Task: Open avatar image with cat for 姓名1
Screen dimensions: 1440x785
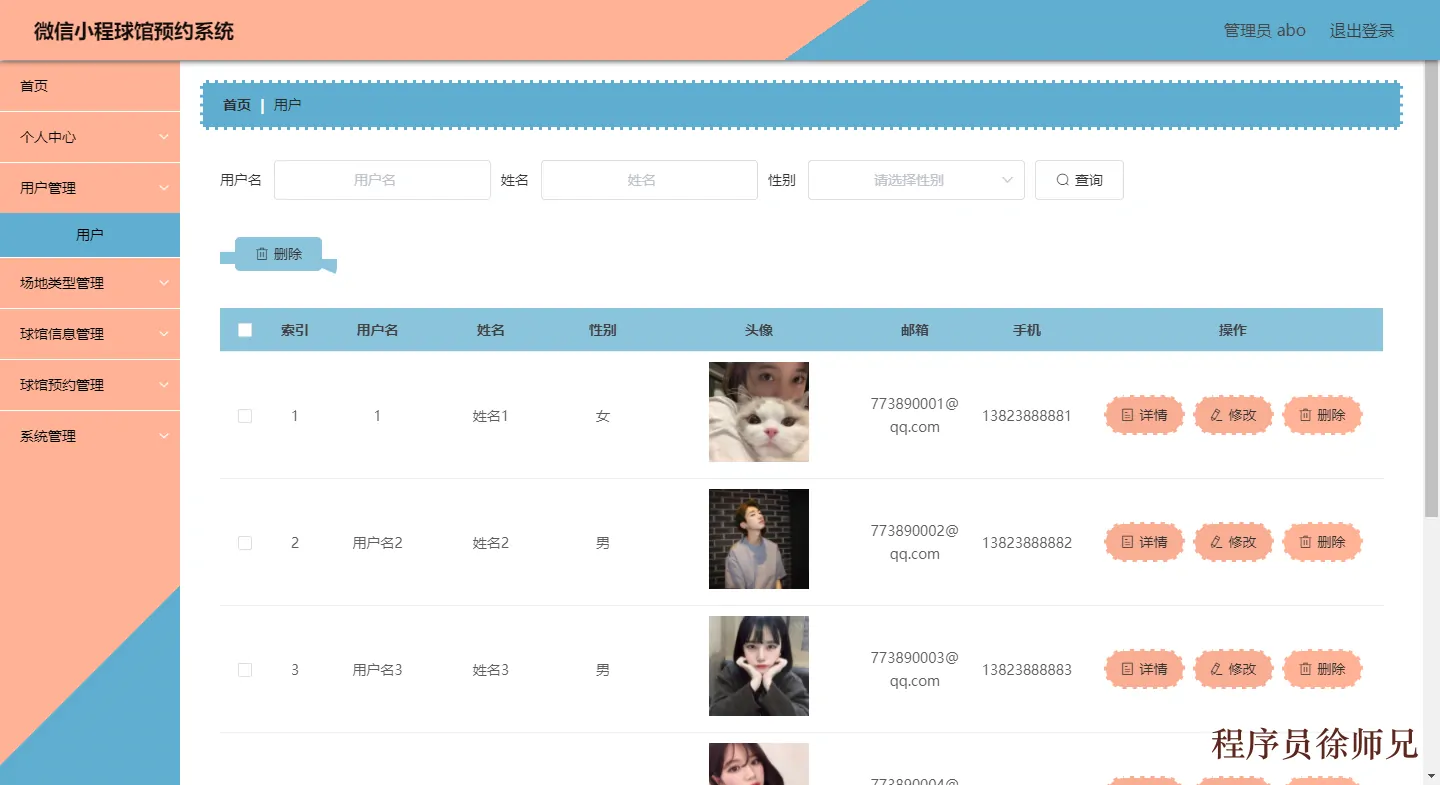Action: 759,412
